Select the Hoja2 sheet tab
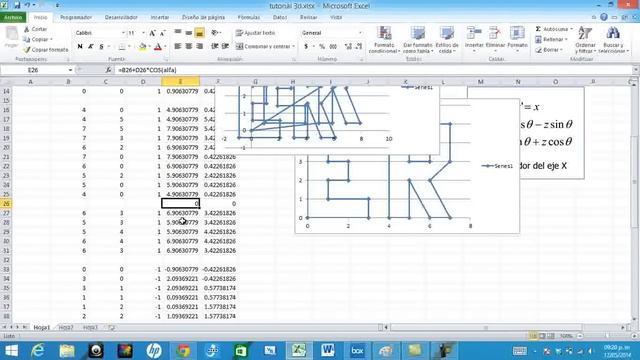This screenshot has width=640, height=360. [x=66, y=327]
